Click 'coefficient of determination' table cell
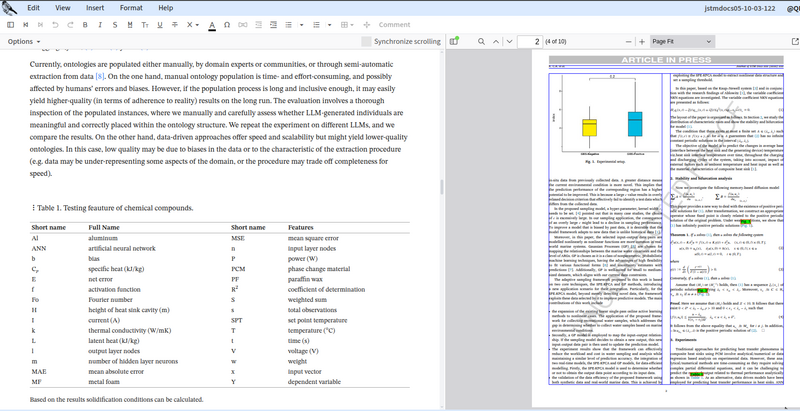 pyautogui.click(x=327, y=289)
